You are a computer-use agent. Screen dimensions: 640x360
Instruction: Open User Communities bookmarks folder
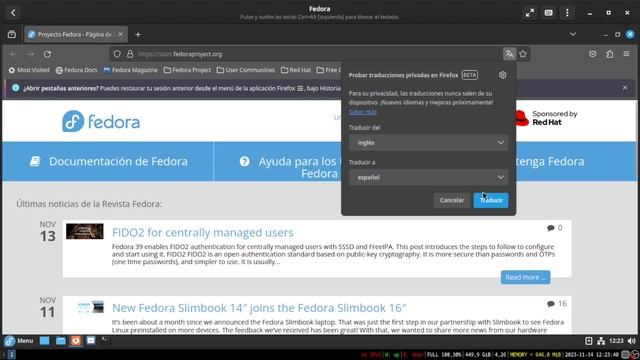pyautogui.click(x=246, y=70)
